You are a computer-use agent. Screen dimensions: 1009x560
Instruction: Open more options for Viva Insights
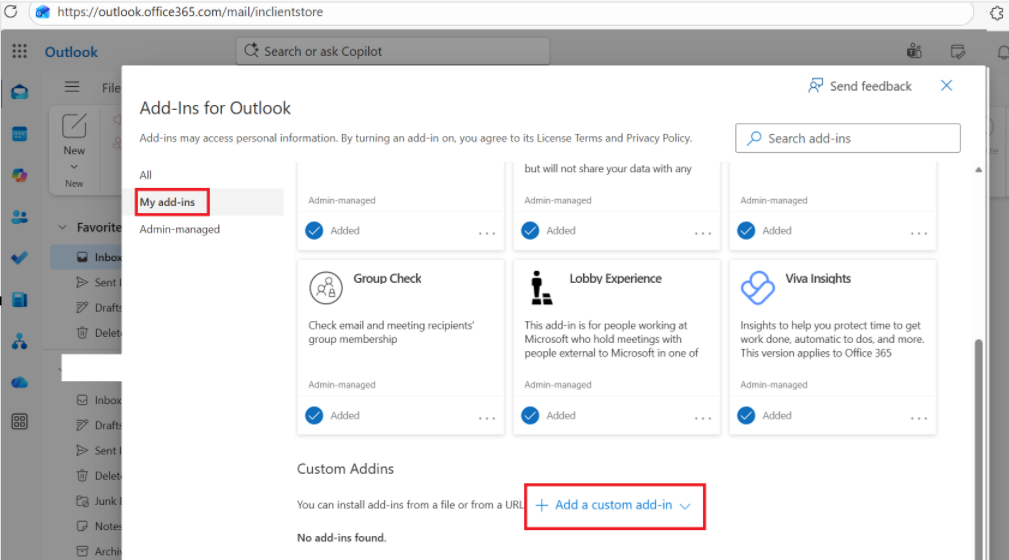pos(919,418)
